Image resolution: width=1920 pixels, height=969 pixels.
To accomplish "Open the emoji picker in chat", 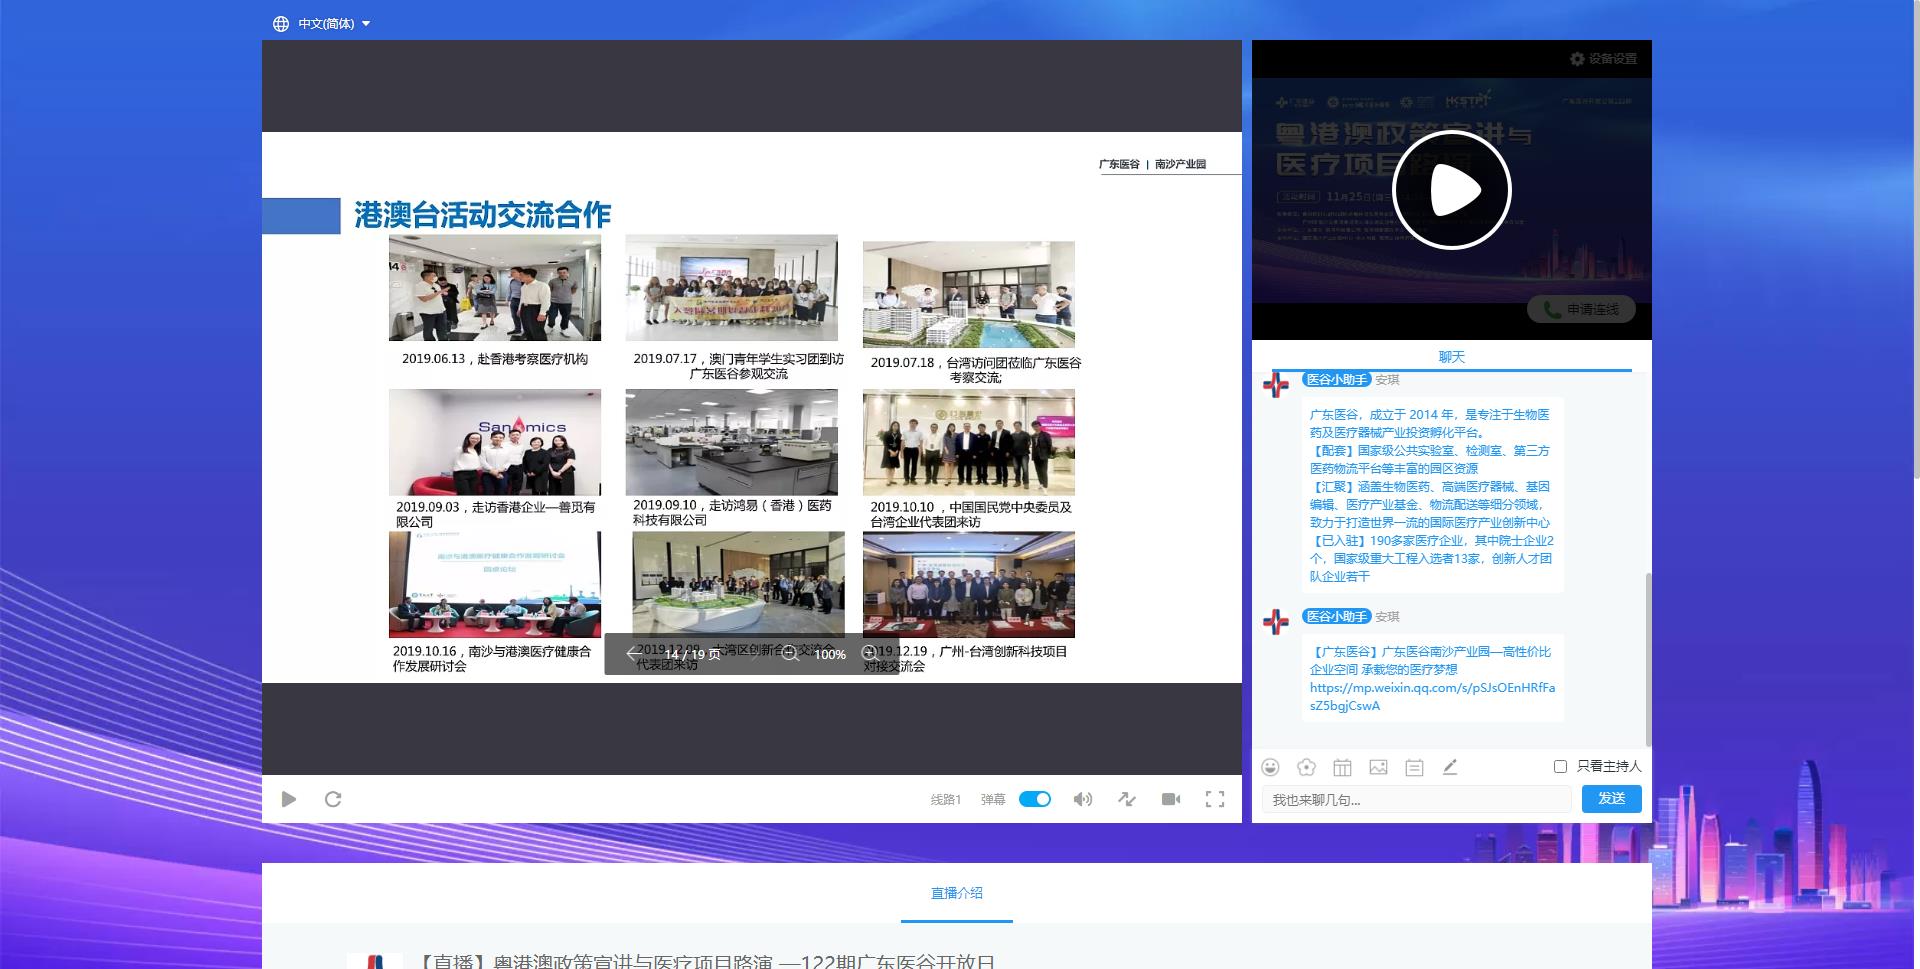I will 1270,767.
